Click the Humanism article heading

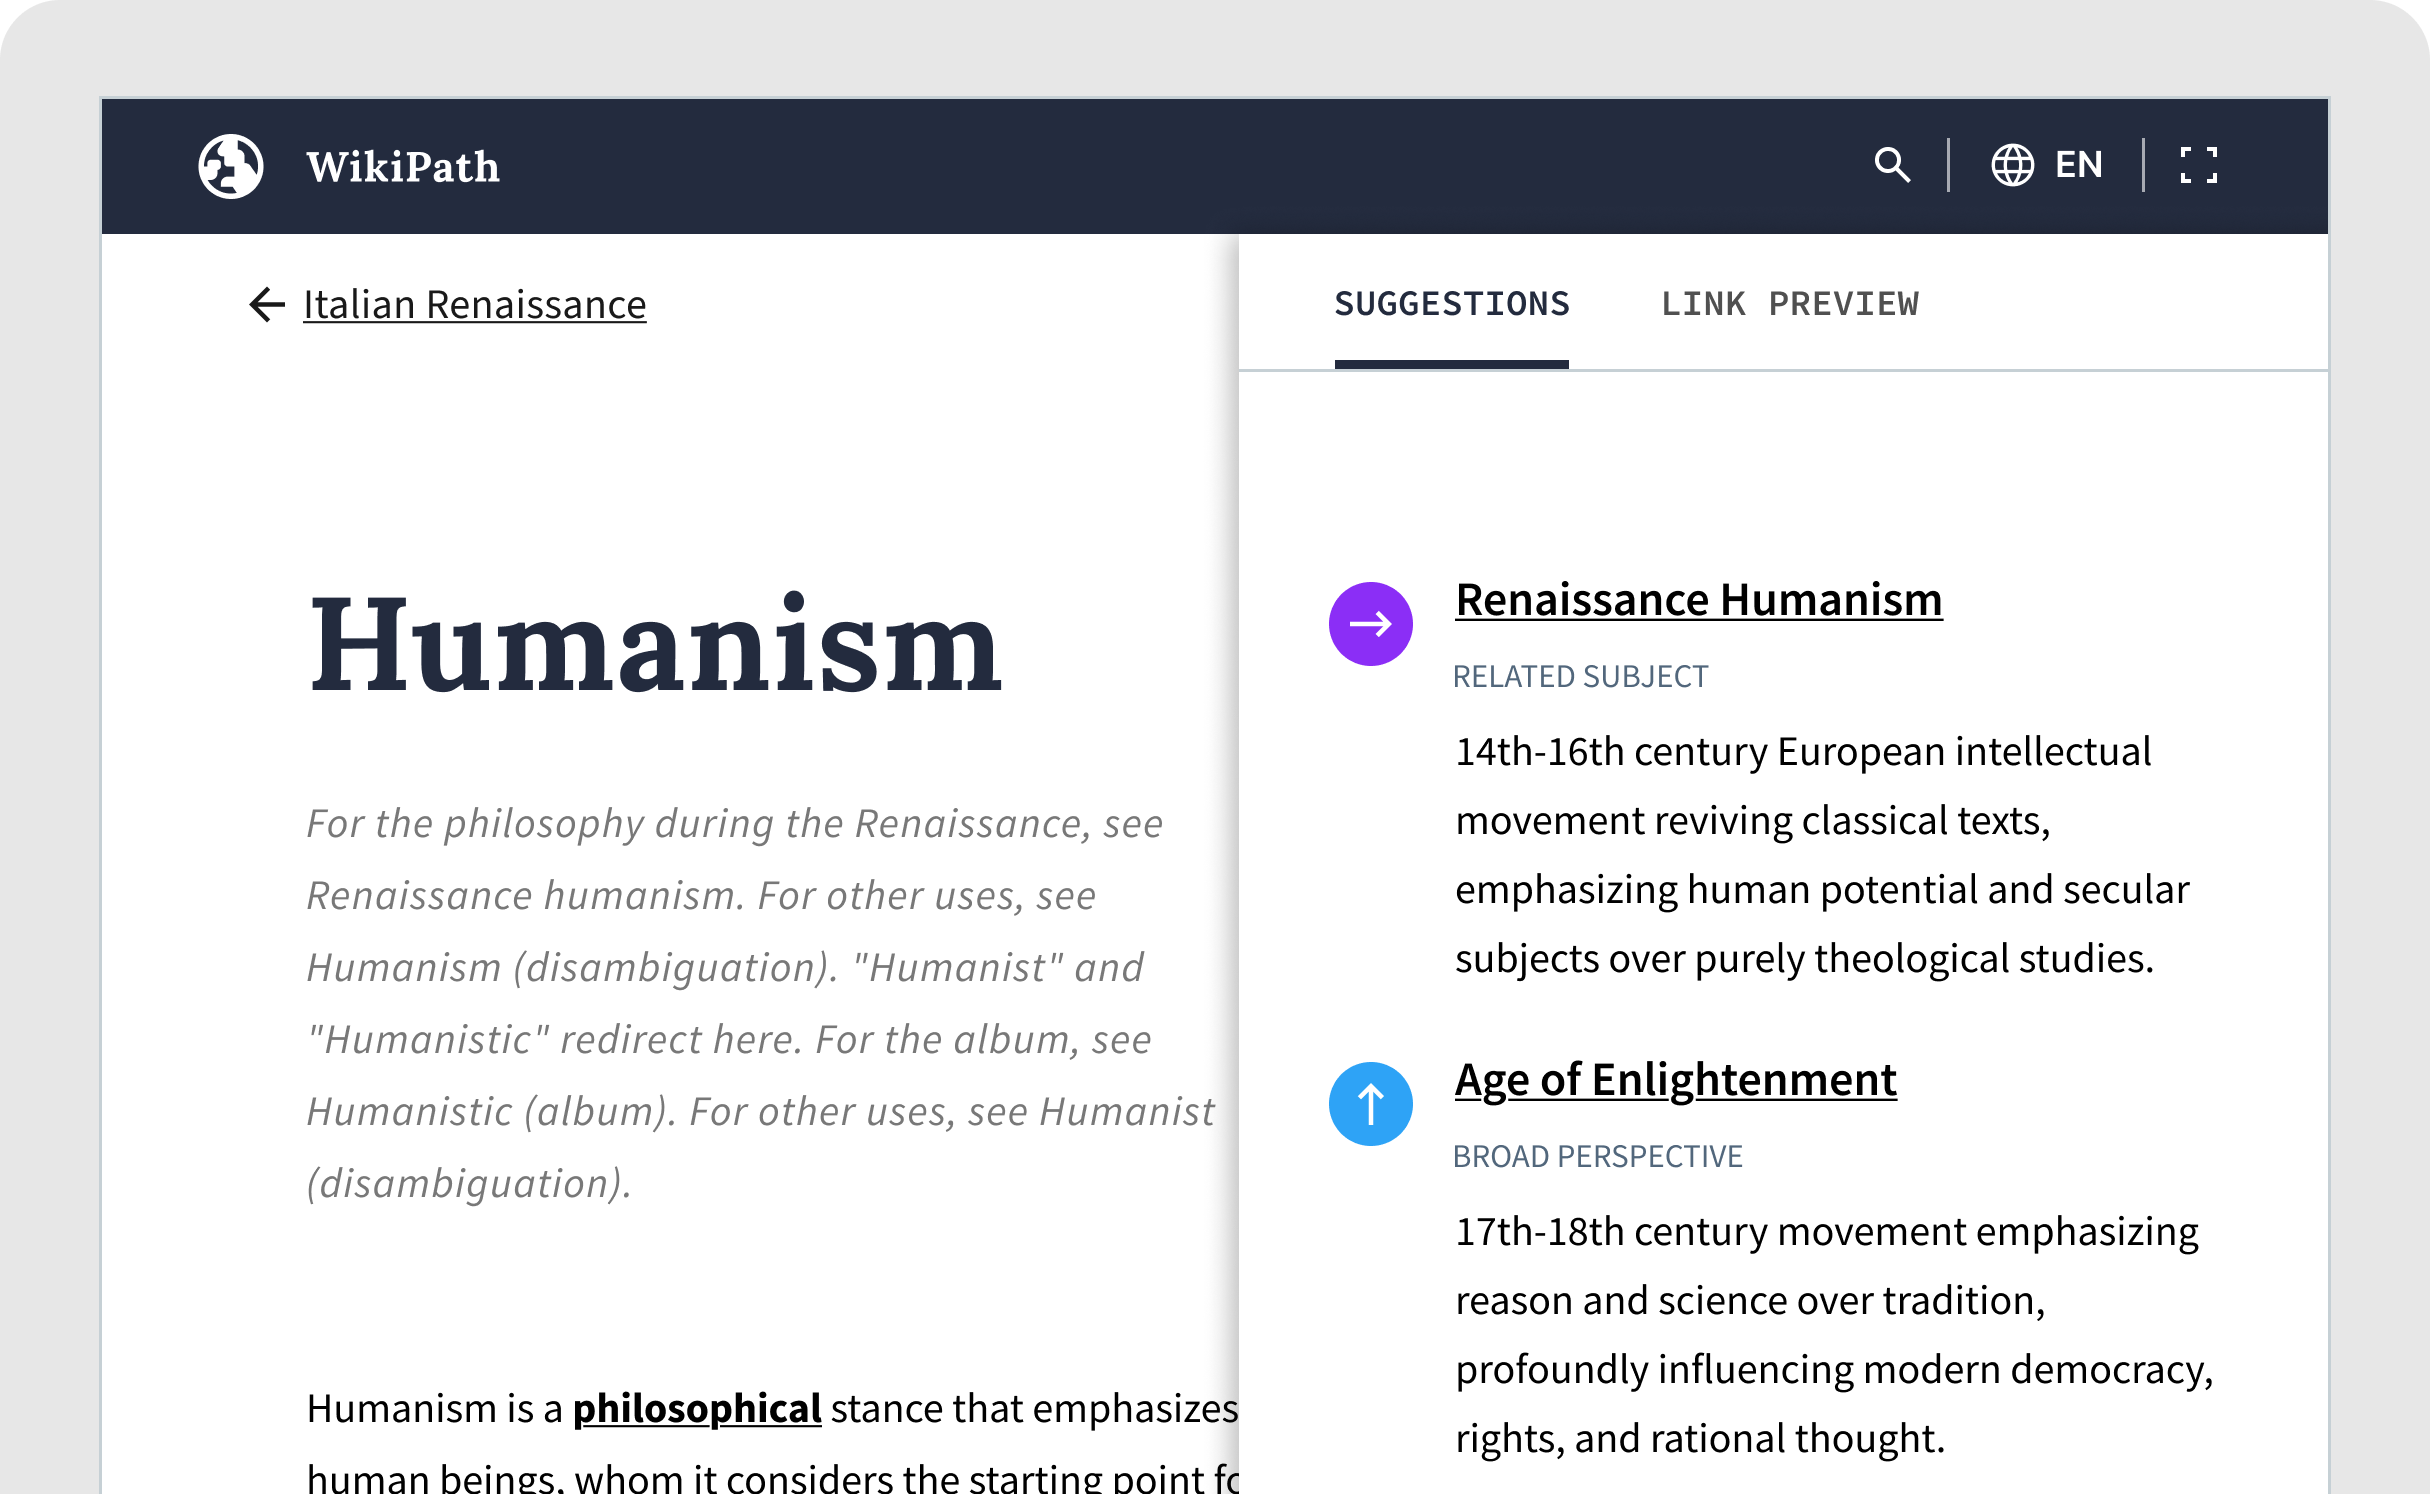point(655,645)
